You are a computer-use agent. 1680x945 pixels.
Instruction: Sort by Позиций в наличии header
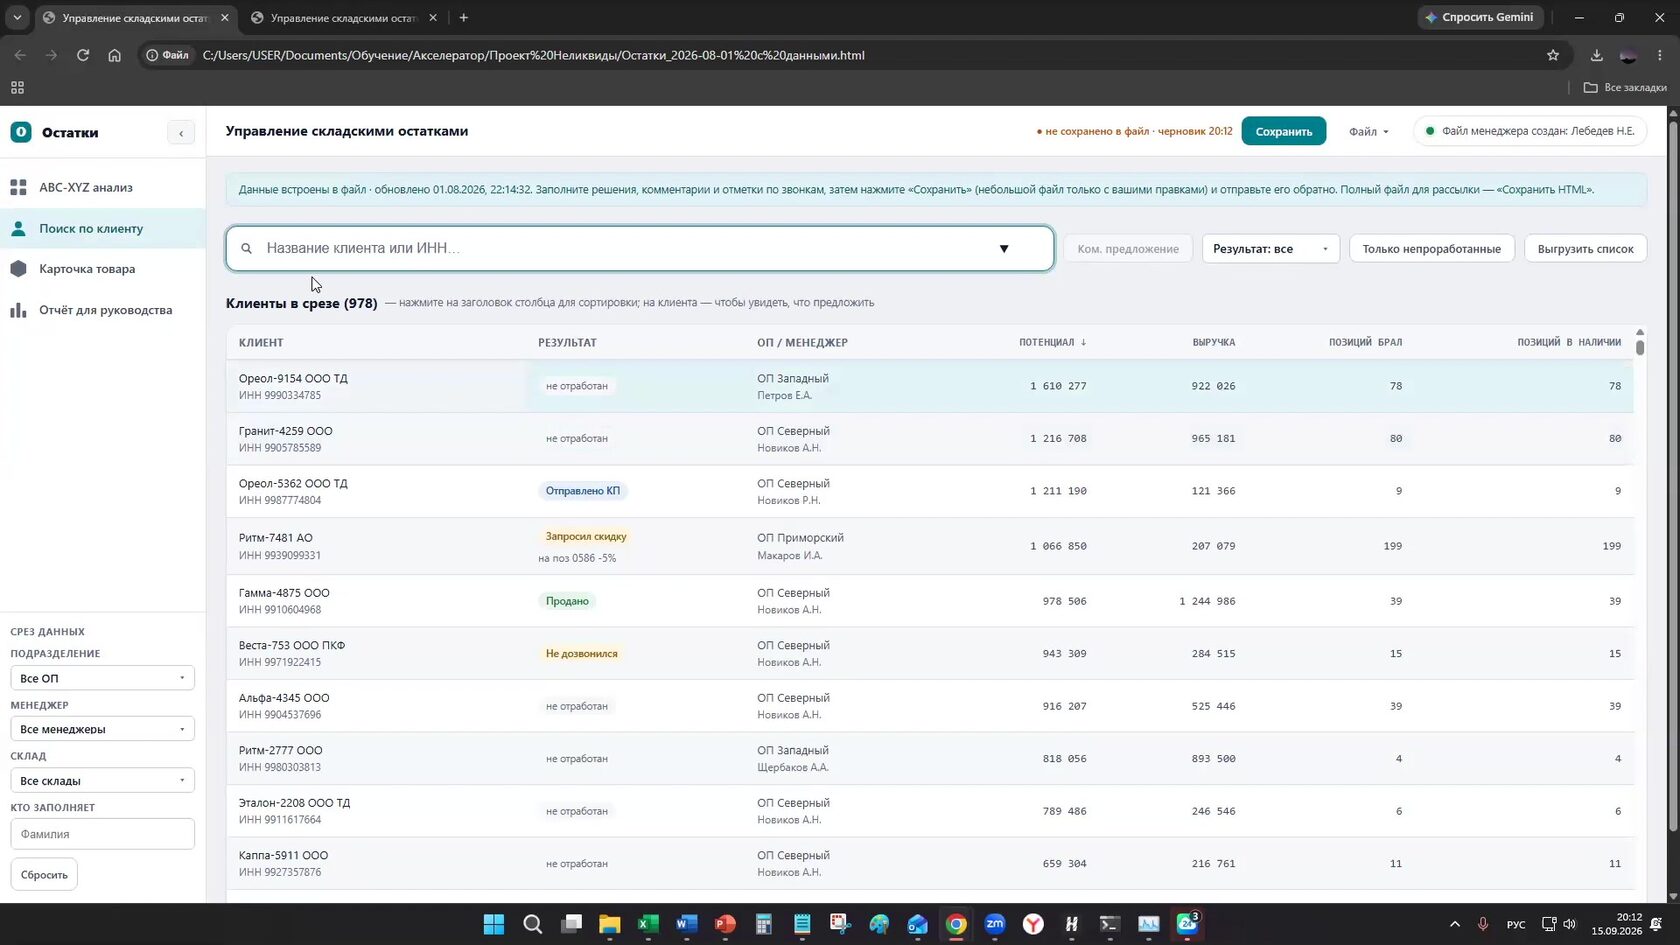(x=1569, y=342)
